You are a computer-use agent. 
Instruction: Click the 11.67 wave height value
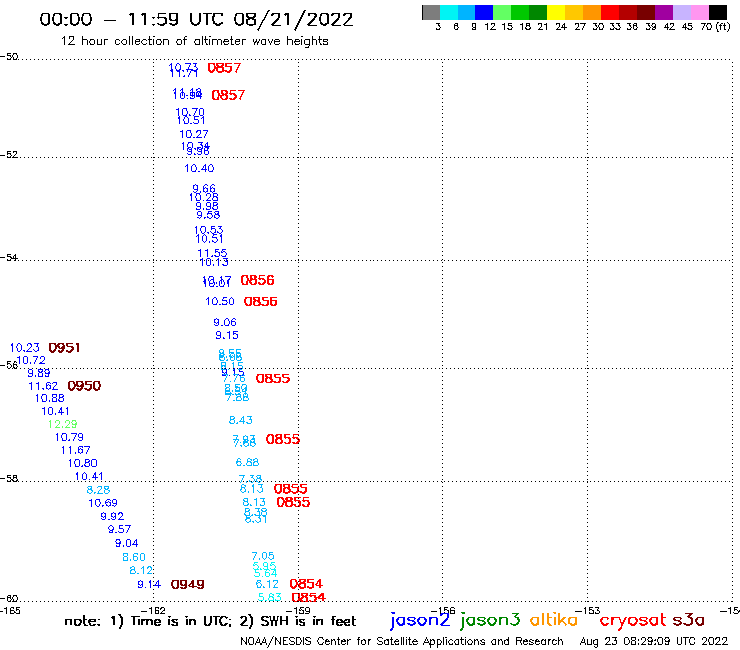click(x=76, y=450)
